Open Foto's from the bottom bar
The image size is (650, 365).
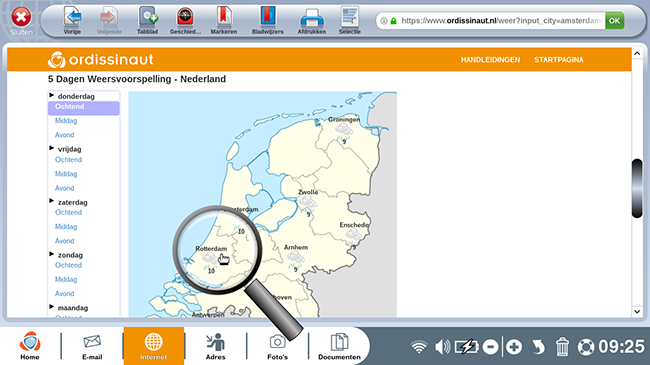click(277, 346)
